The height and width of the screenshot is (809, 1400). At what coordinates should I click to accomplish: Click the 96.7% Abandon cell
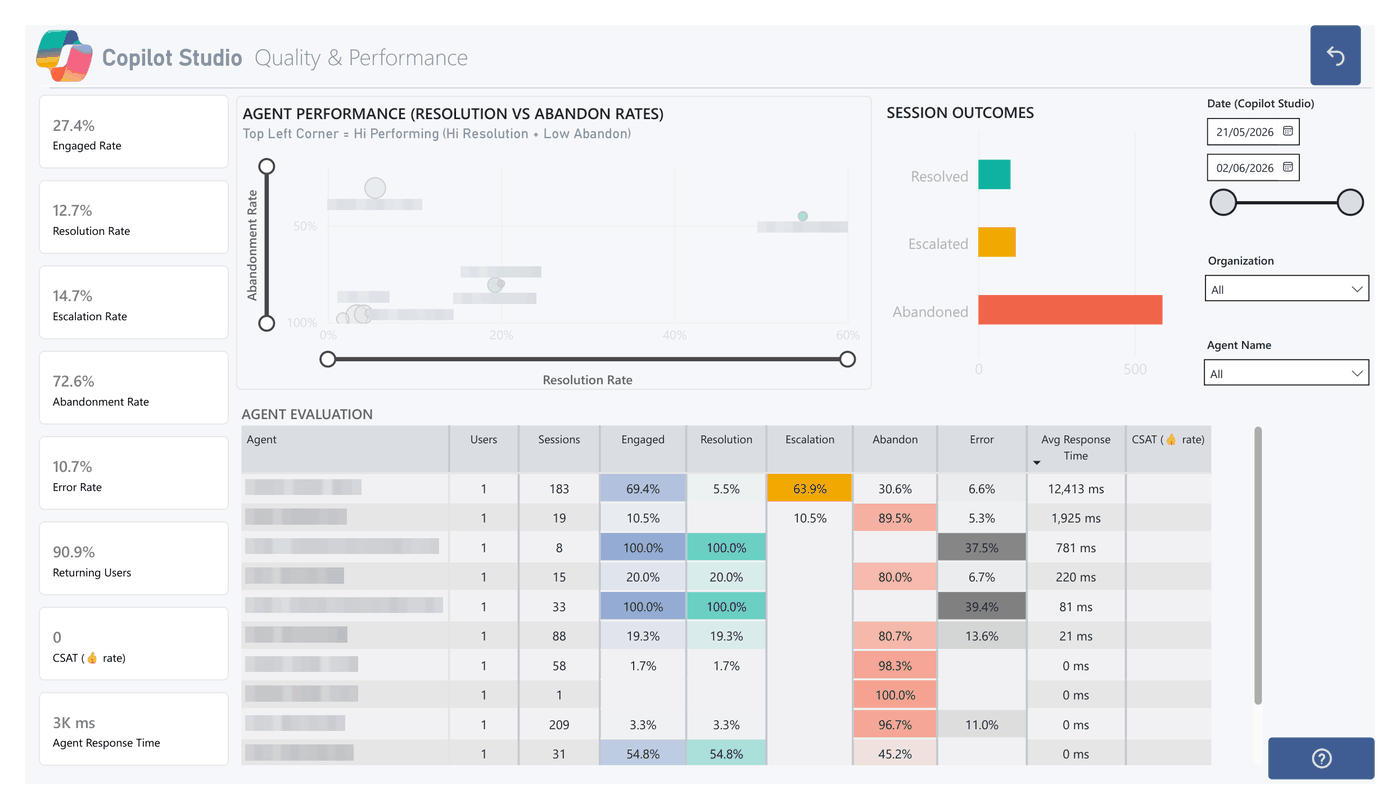(x=895, y=724)
